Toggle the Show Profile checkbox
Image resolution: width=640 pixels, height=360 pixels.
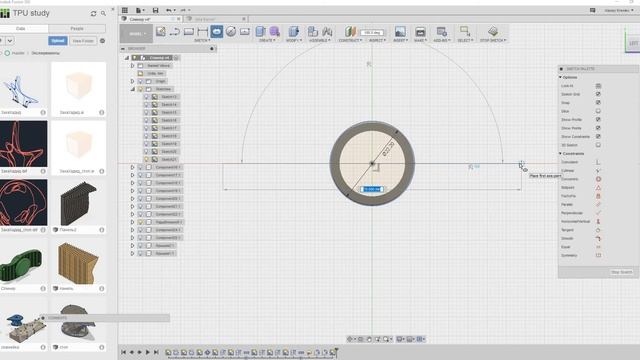tap(598, 120)
